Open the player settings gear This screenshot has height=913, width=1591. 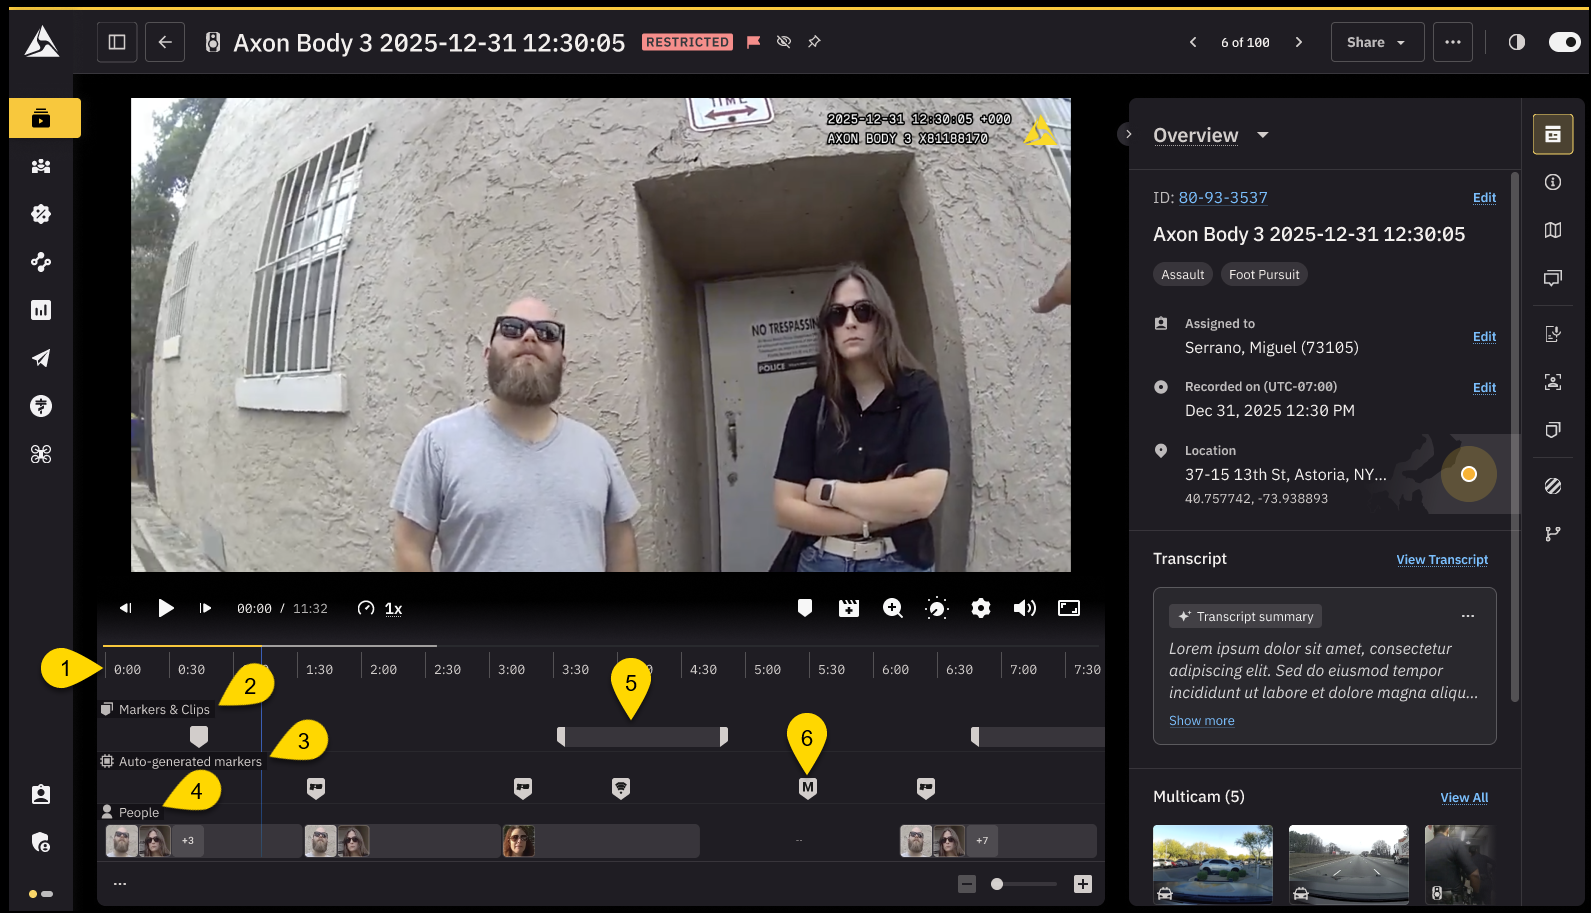coord(981,608)
